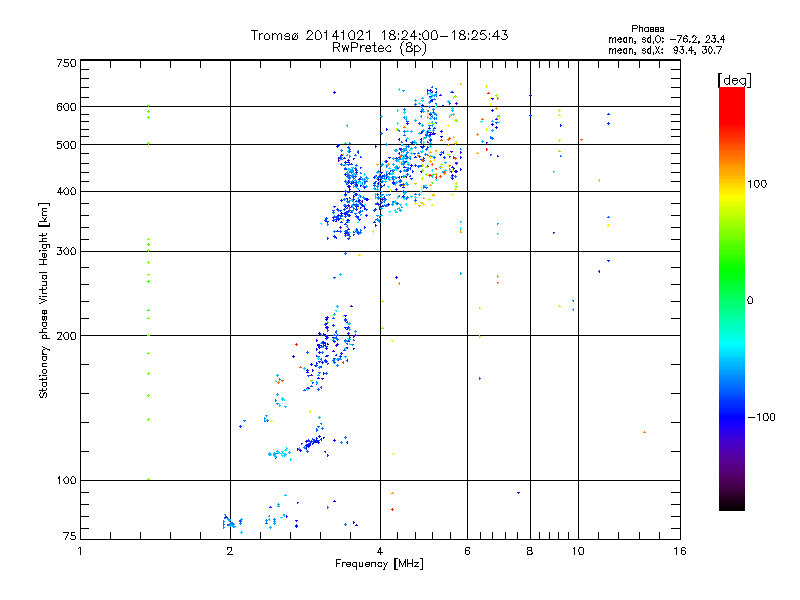Image resolution: width=800 pixels, height=600 pixels.
Task: Click the '[deg]' colorbar unit label
Action: coord(734,80)
